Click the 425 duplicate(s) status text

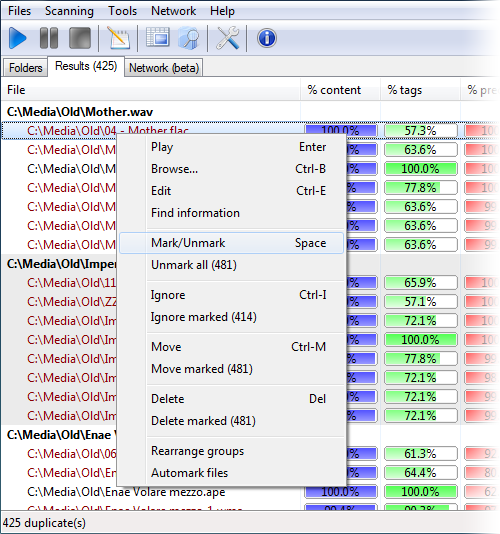coord(44,523)
